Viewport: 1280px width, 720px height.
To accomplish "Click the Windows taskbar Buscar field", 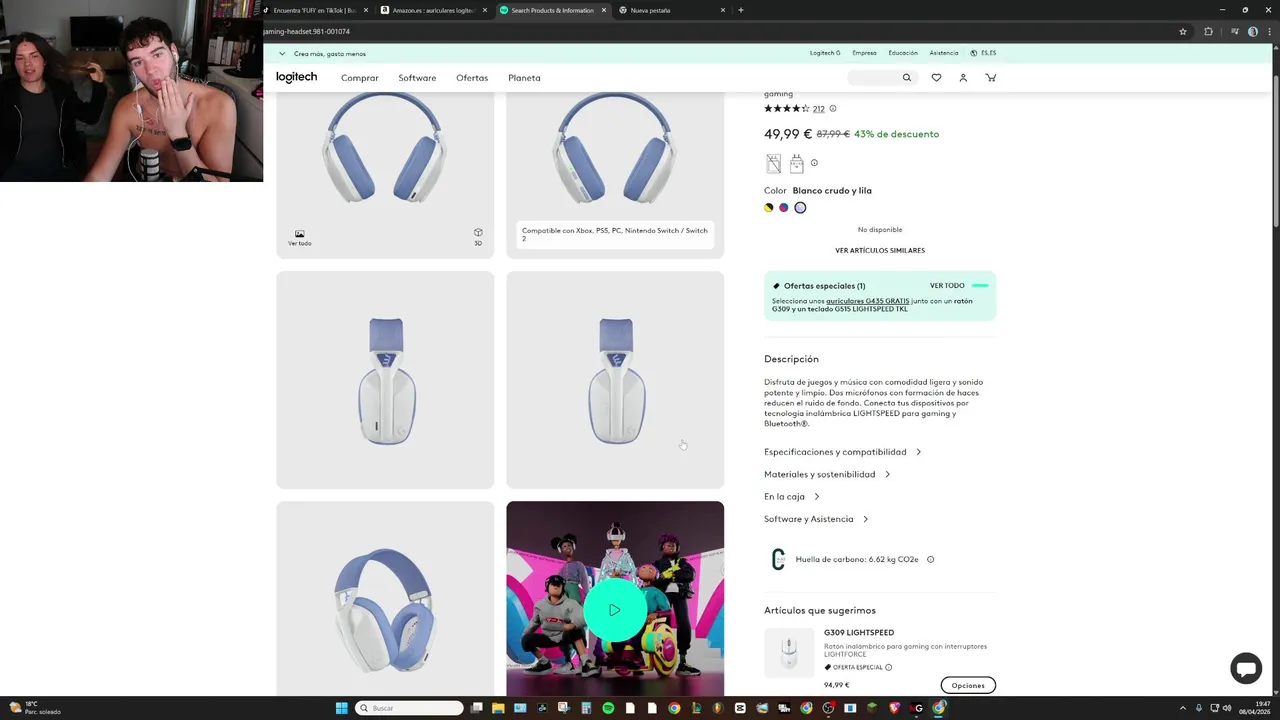I will (410, 708).
